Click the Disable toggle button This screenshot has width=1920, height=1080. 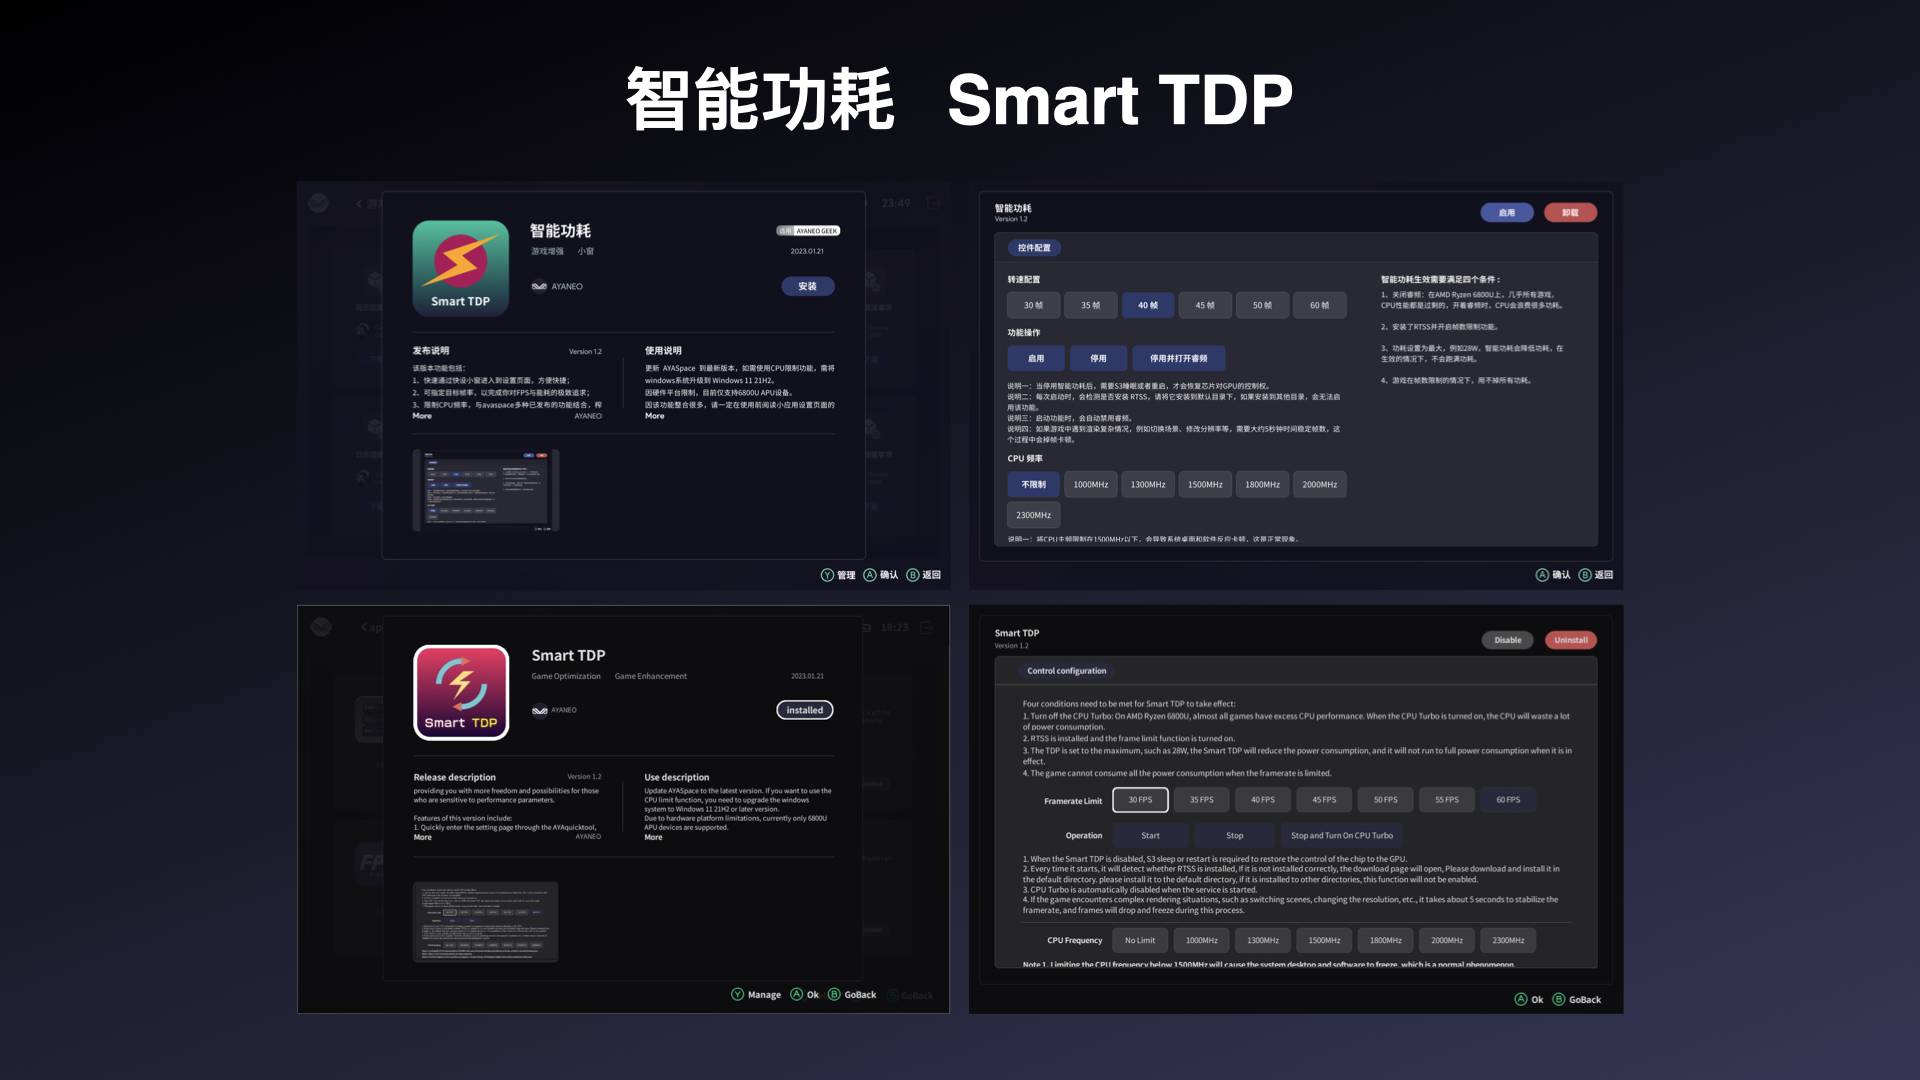click(x=1506, y=640)
